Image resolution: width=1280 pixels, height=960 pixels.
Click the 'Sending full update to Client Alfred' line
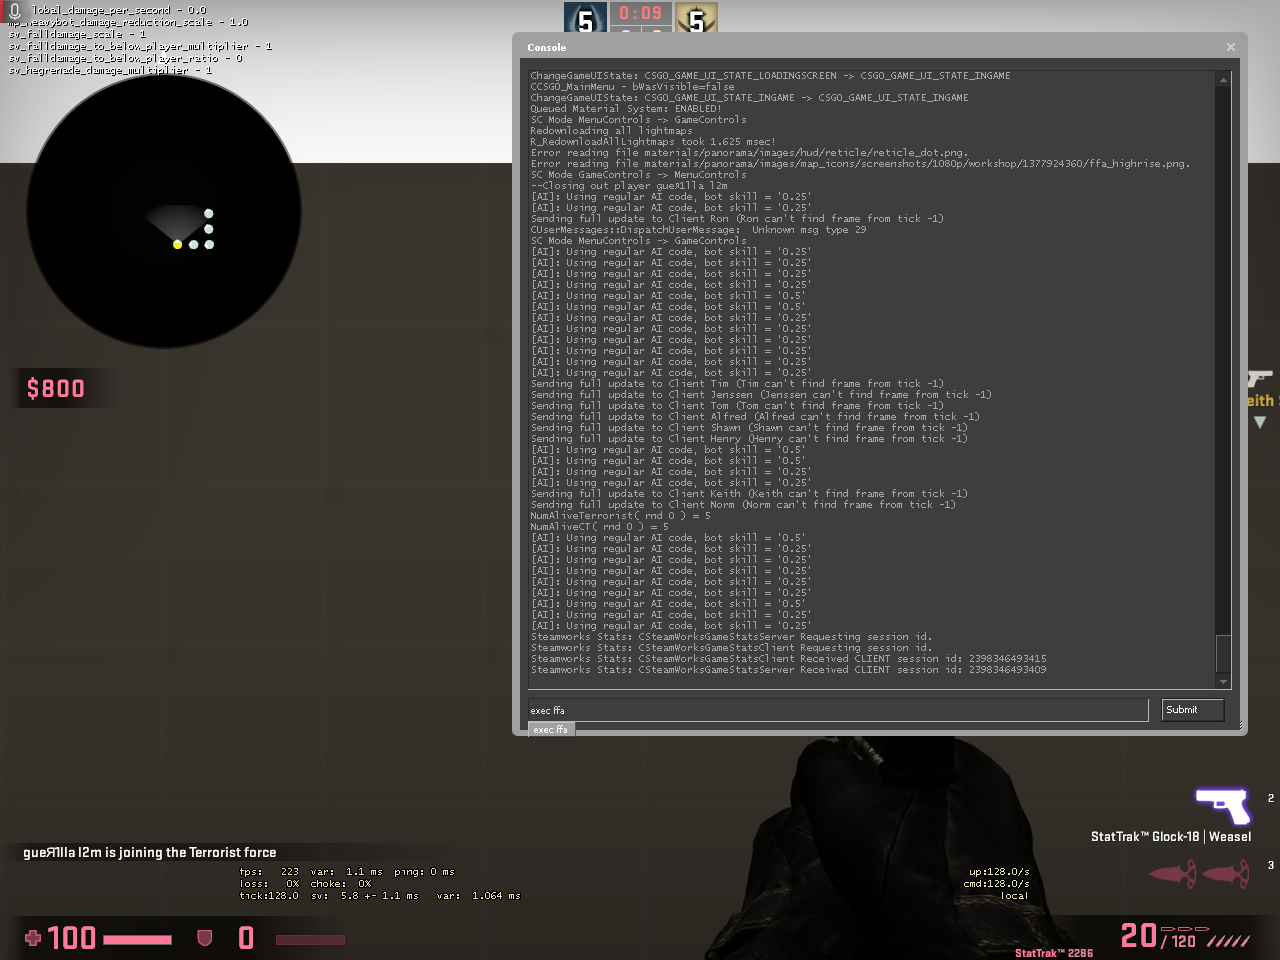(x=755, y=417)
